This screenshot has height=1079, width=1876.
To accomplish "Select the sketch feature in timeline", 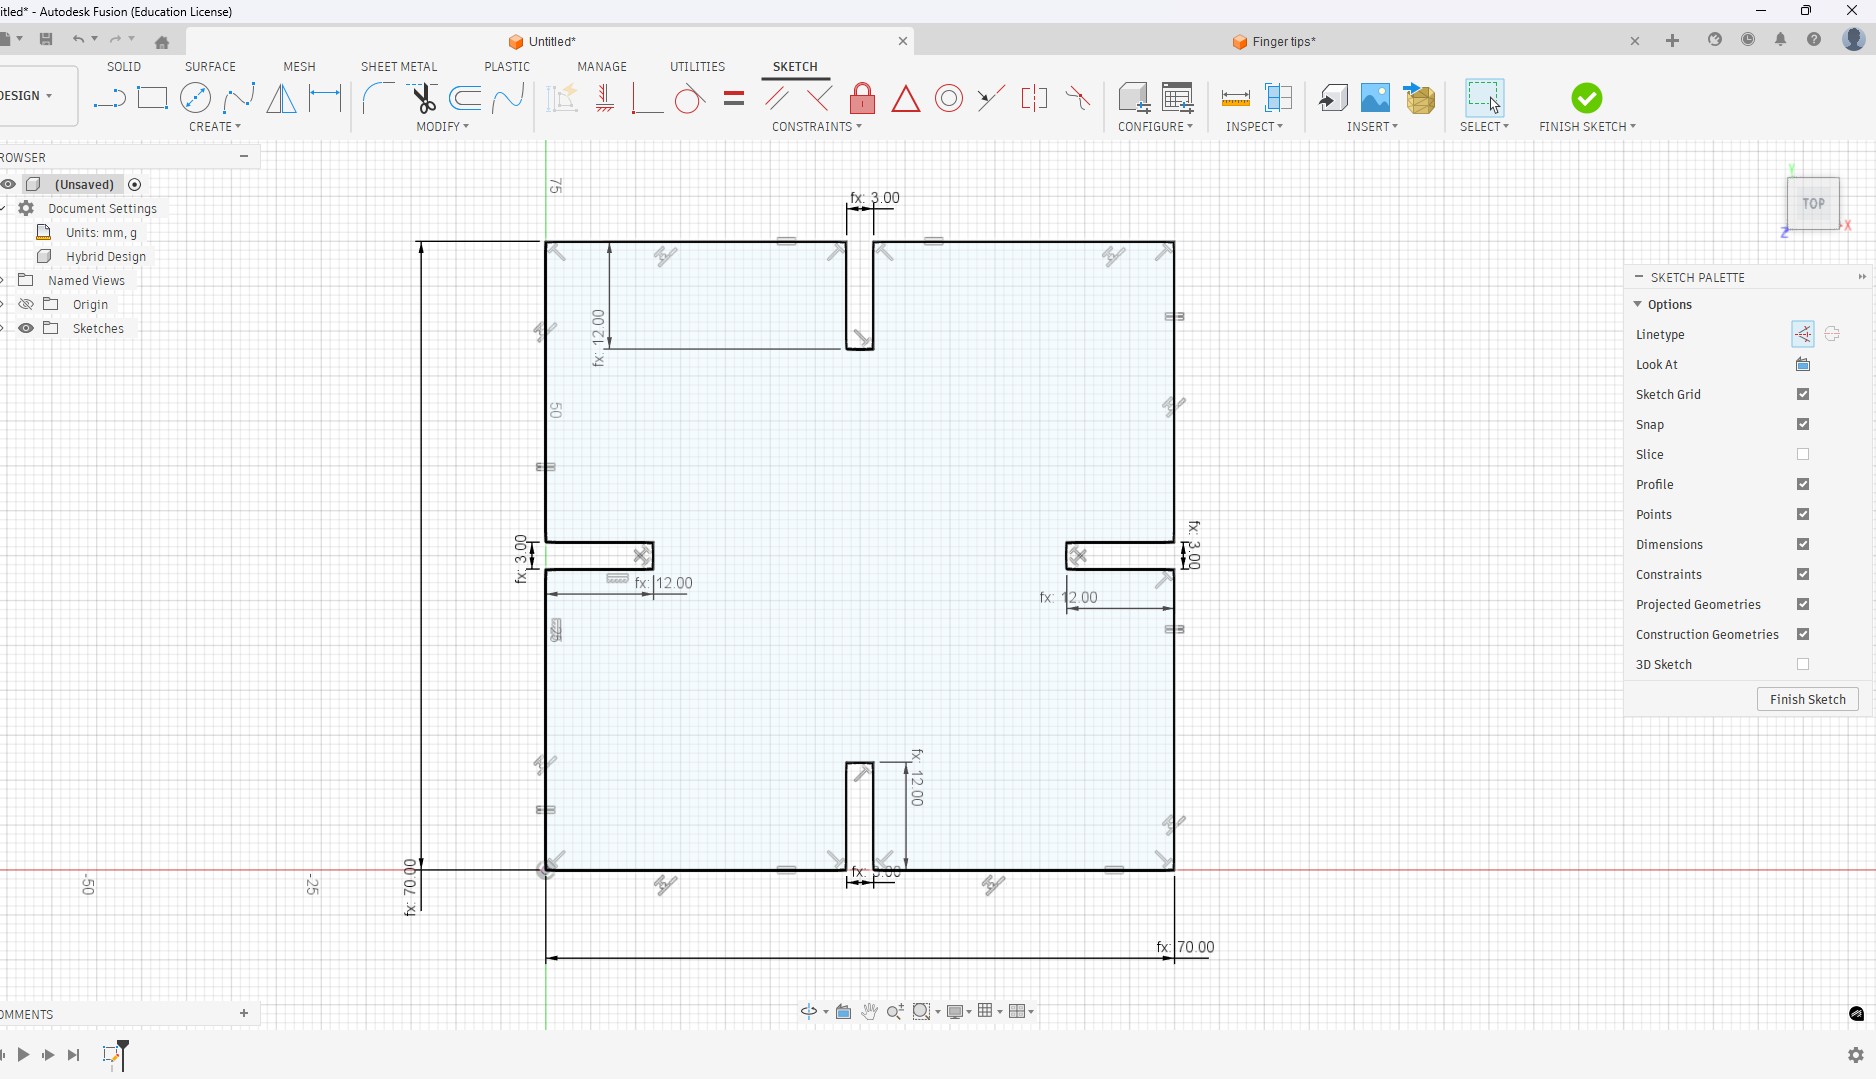I will point(113,1055).
